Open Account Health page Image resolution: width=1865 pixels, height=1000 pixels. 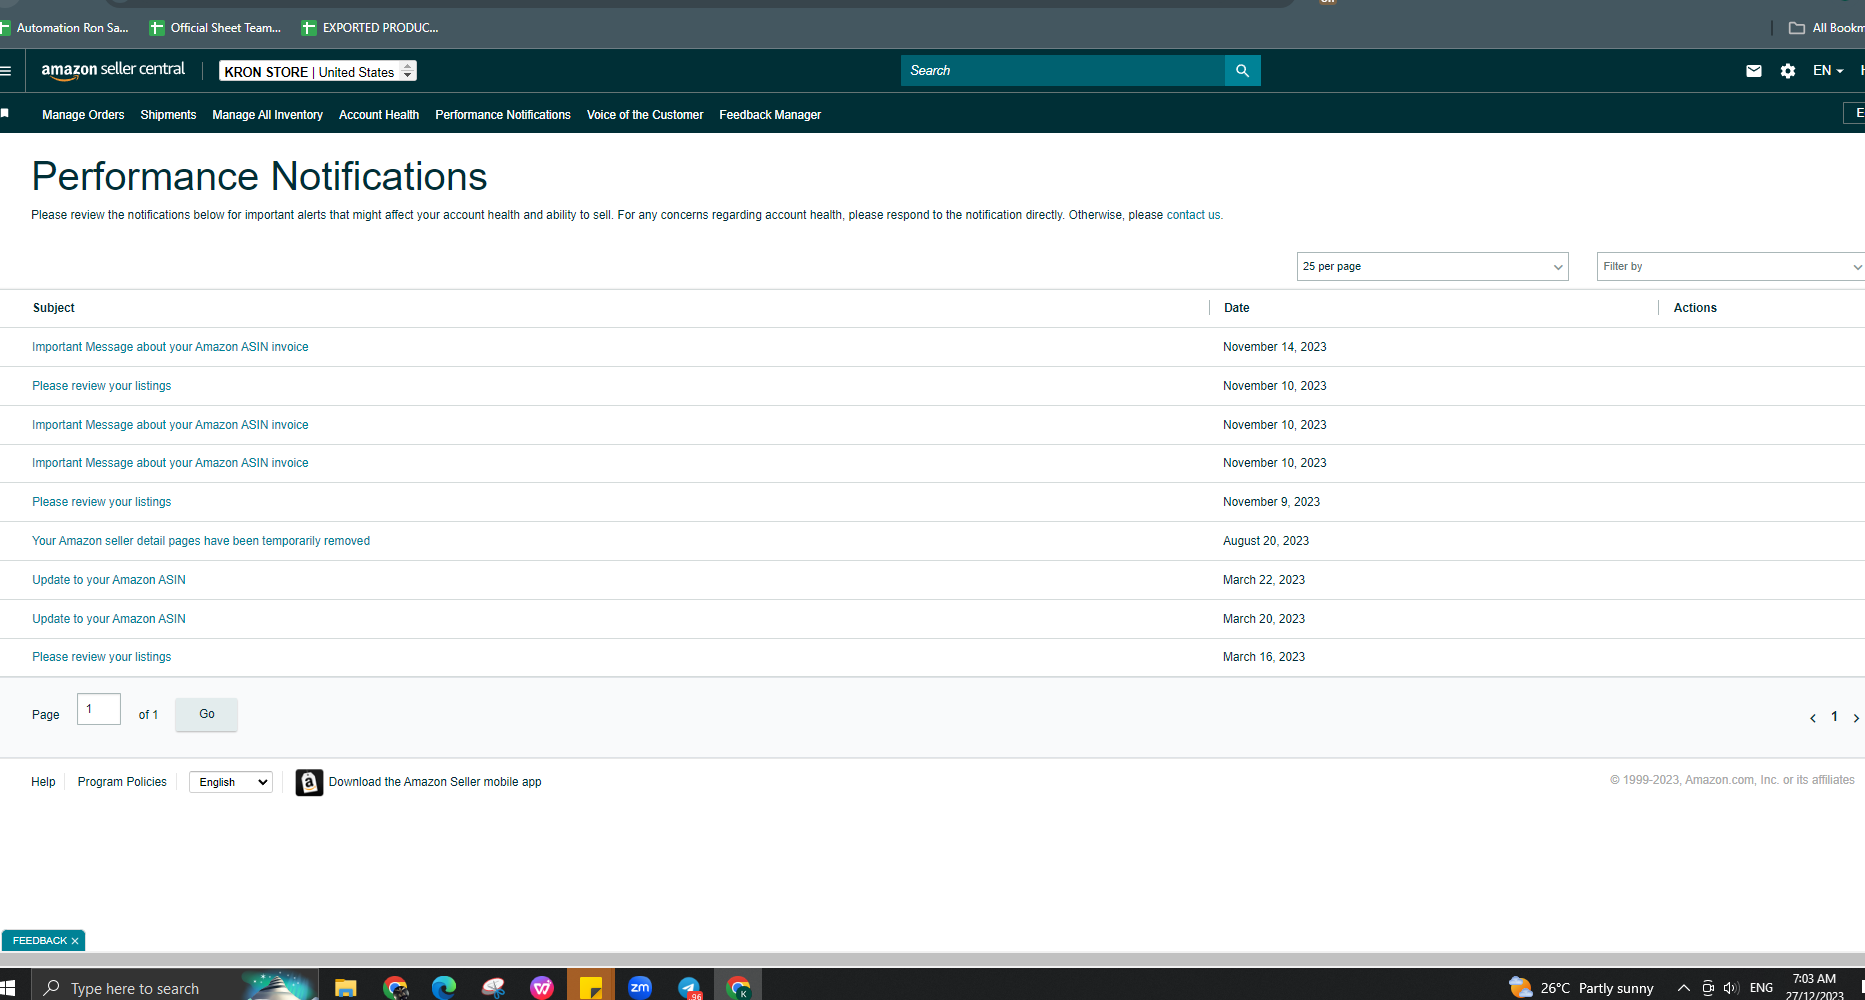pos(379,115)
